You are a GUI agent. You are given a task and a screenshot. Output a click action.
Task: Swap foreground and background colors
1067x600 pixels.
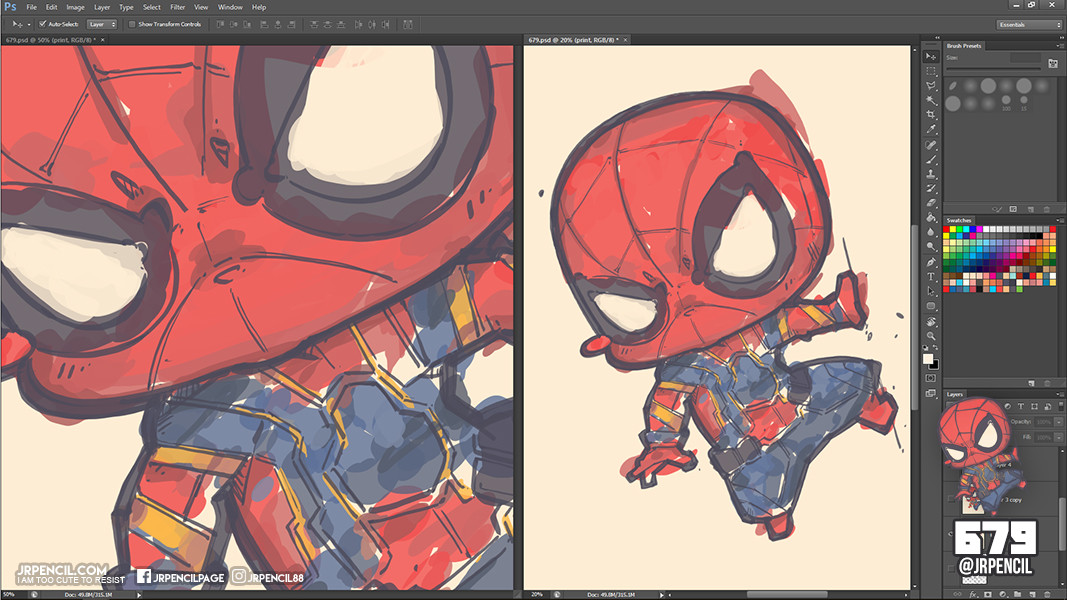pos(936,348)
